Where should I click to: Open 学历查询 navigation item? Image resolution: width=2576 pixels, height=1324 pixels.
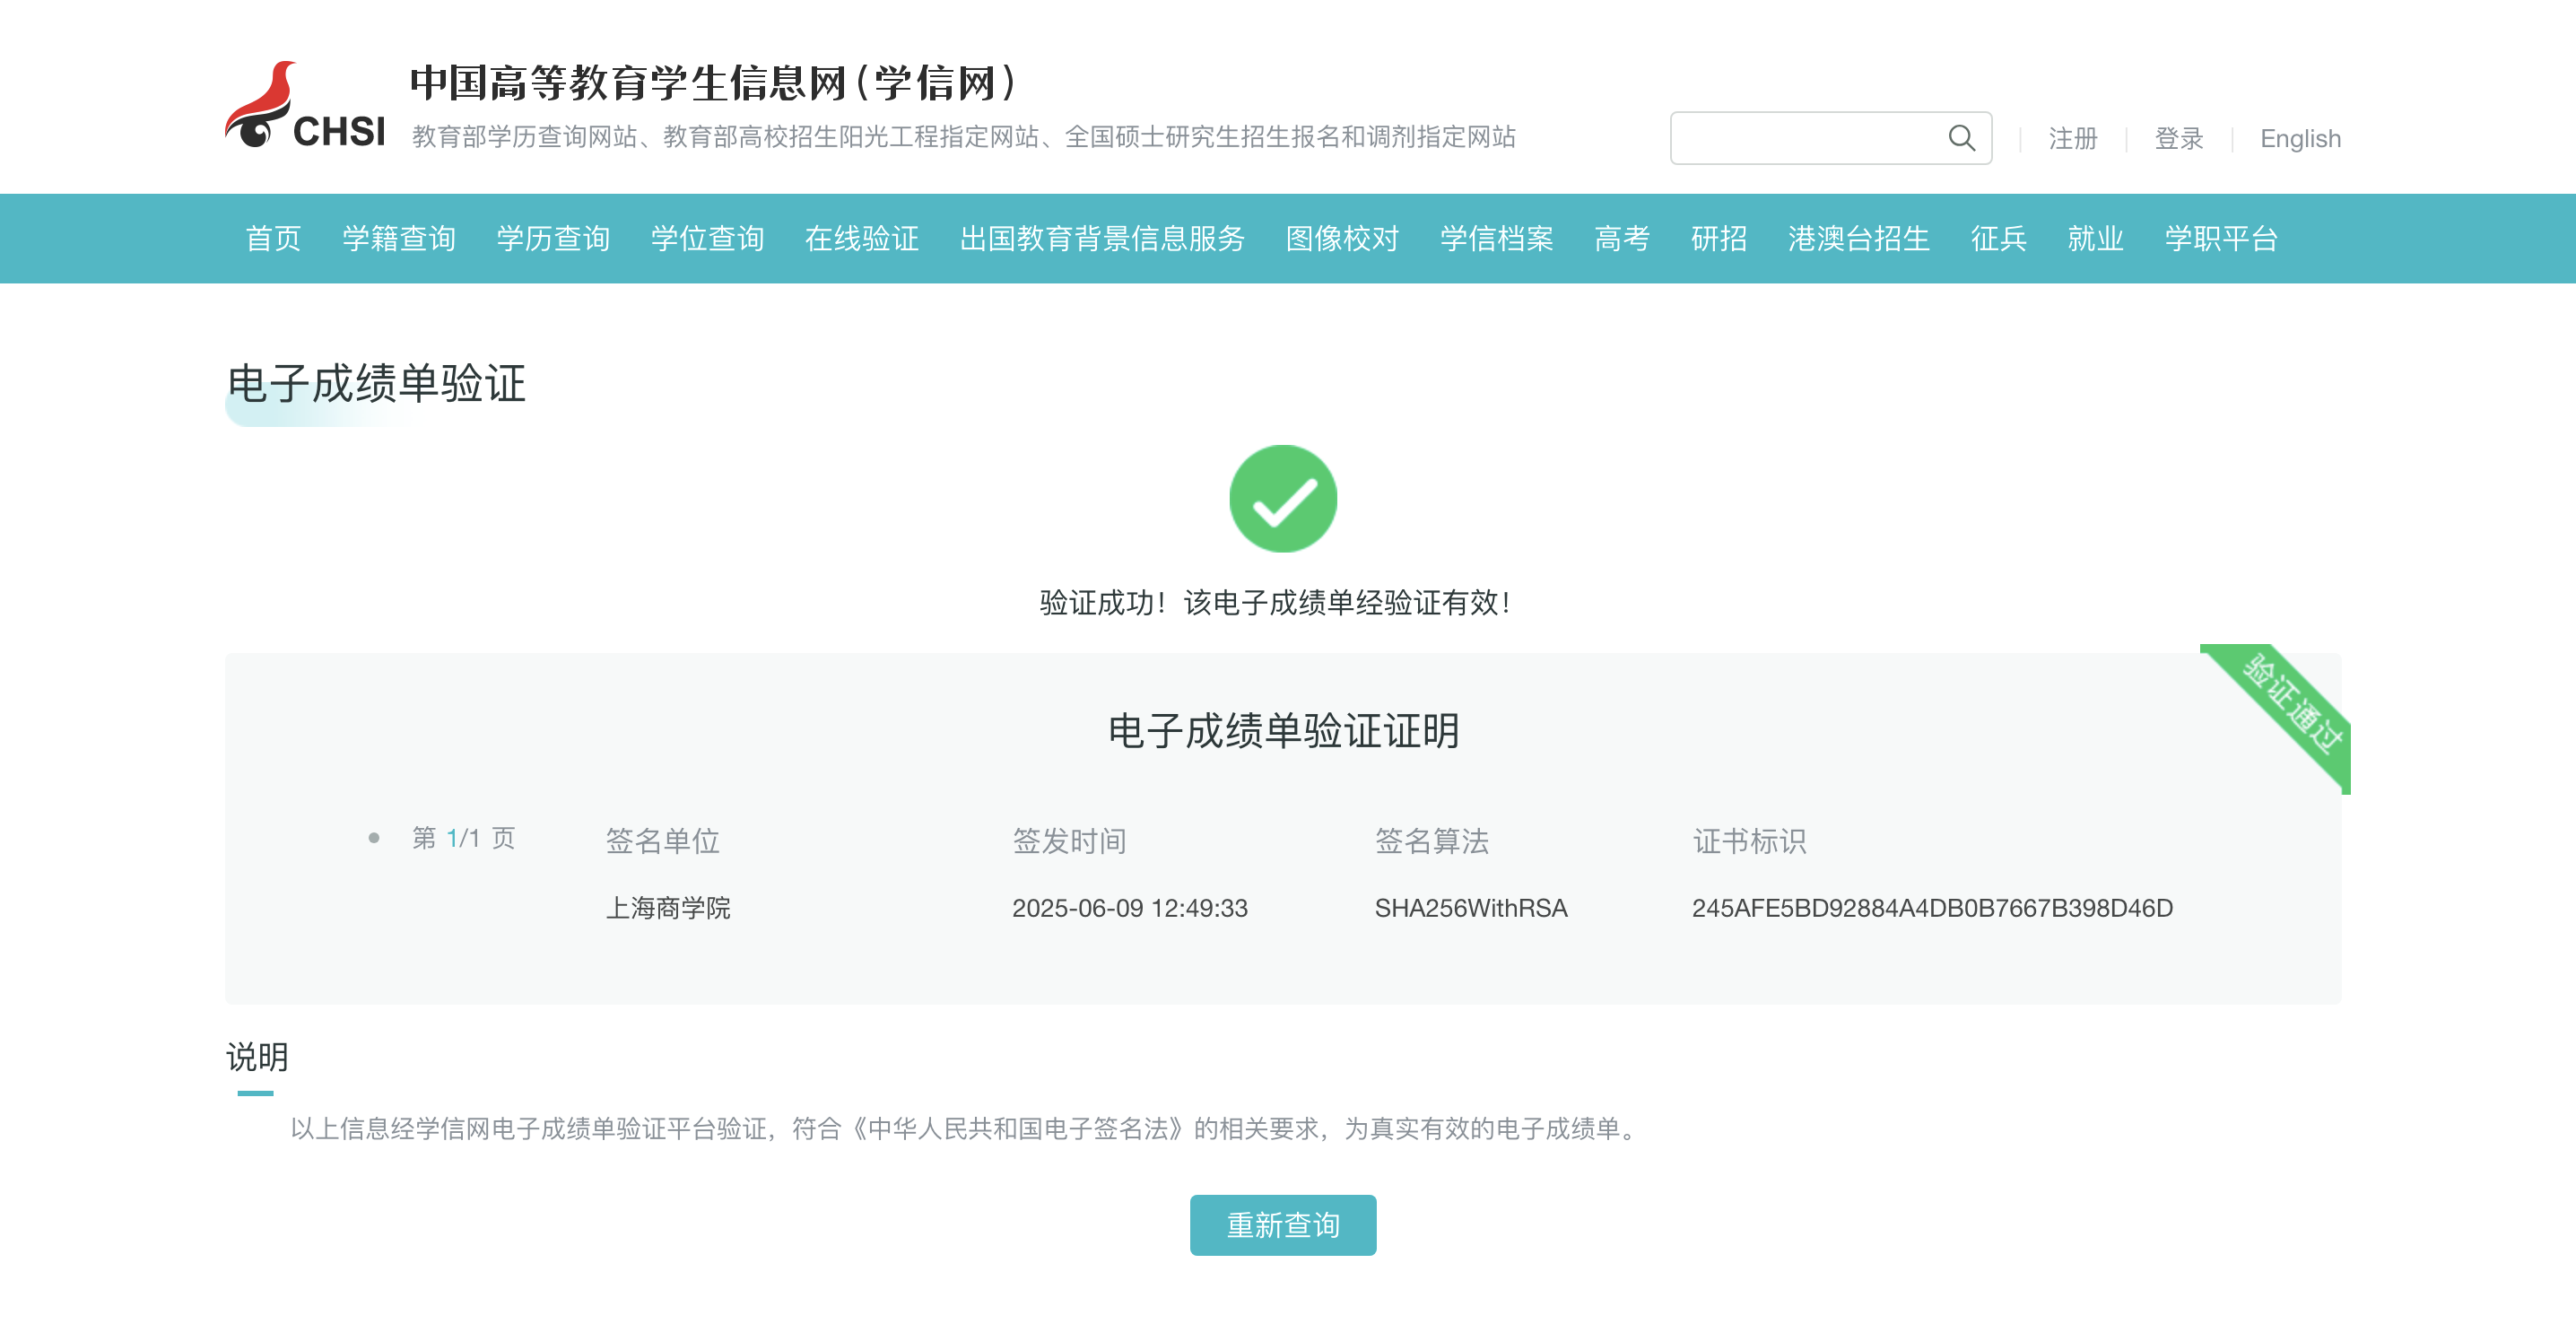553,238
